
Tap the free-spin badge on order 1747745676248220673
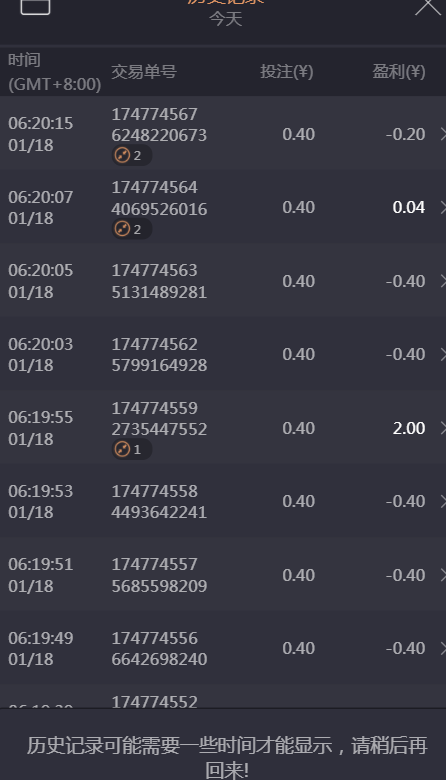click(x=131, y=156)
